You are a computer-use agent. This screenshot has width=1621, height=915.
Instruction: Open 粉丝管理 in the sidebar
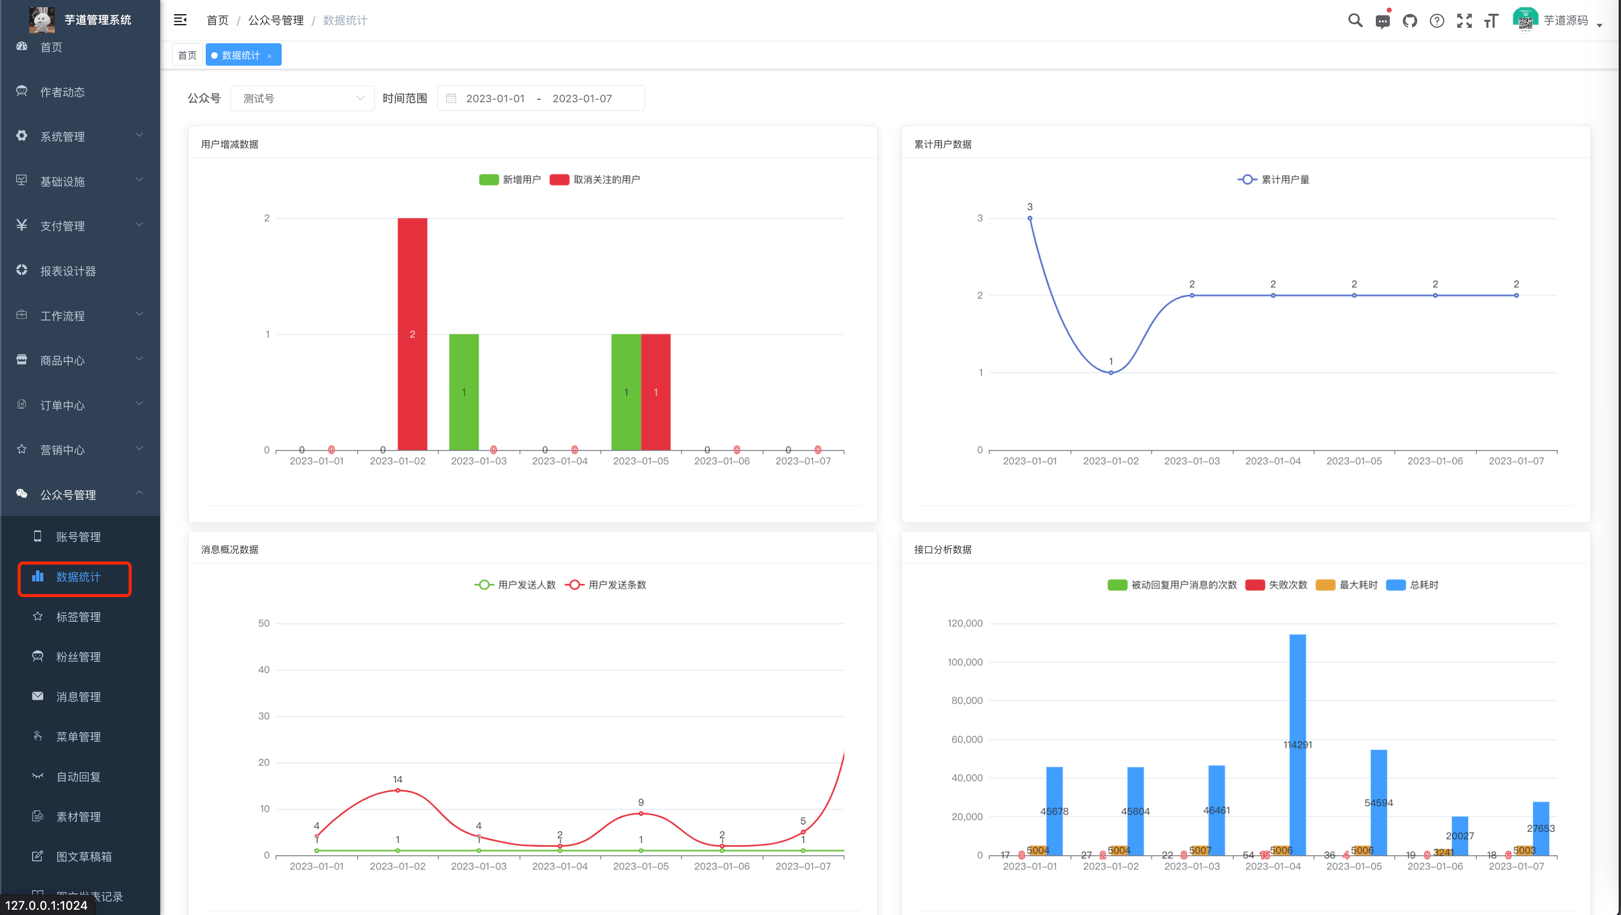[78, 657]
